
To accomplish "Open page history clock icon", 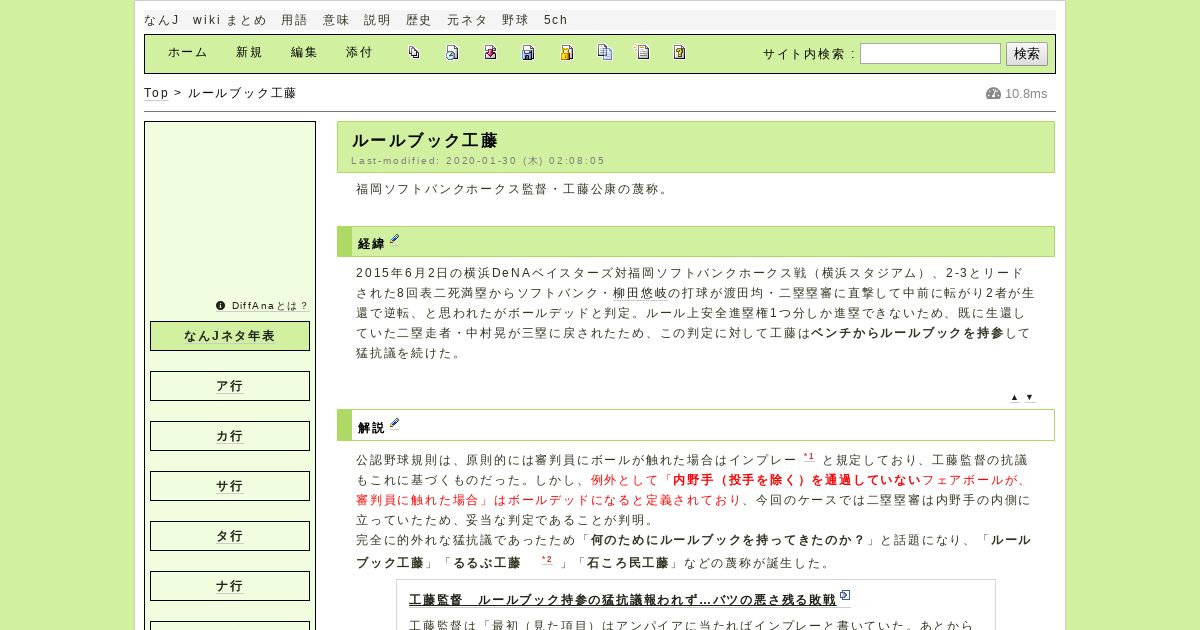I will click(x=452, y=53).
